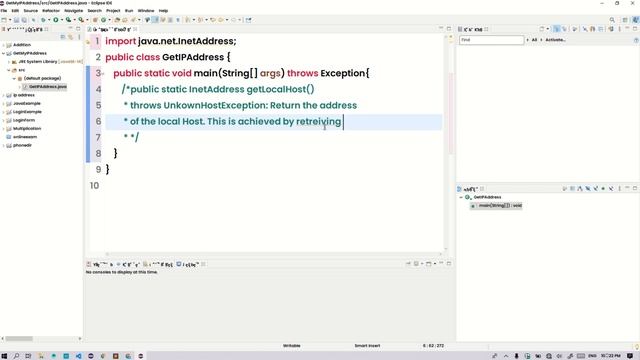Expand the ip address project
The height and width of the screenshot is (360, 640).
[x=4, y=95]
